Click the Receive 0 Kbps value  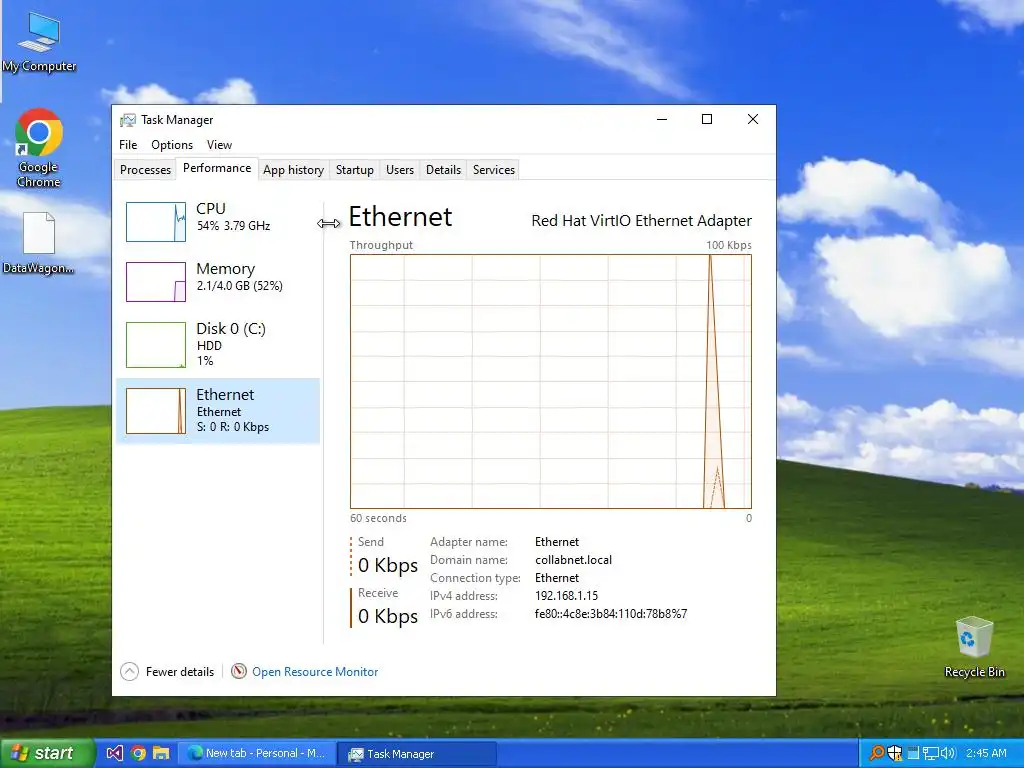[388, 616]
